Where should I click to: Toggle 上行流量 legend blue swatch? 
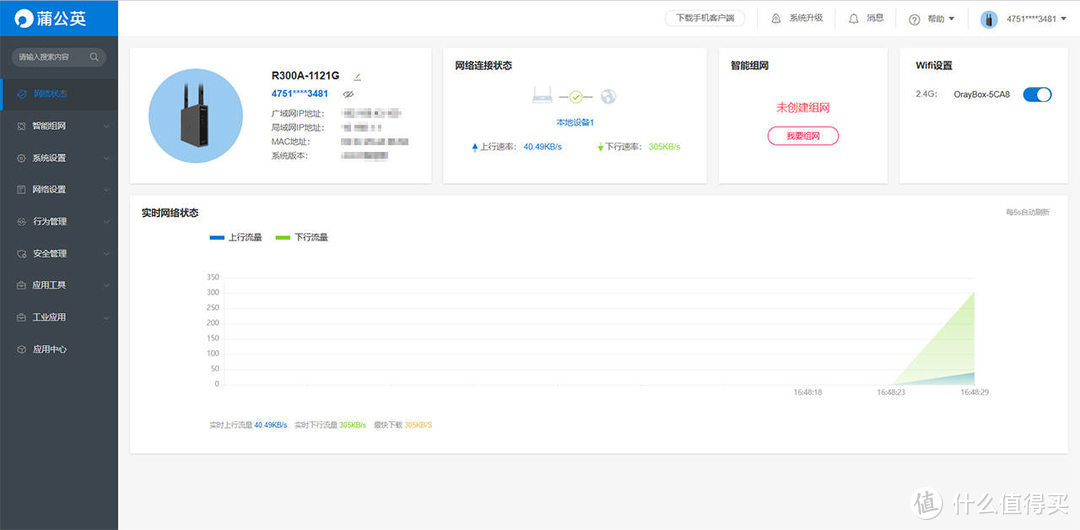tap(217, 237)
